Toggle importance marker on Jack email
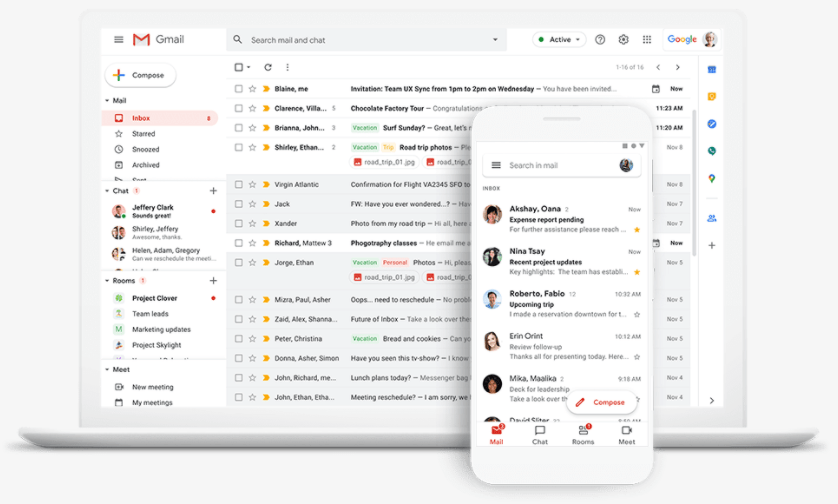Image resolution: width=838 pixels, height=504 pixels. click(x=266, y=204)
